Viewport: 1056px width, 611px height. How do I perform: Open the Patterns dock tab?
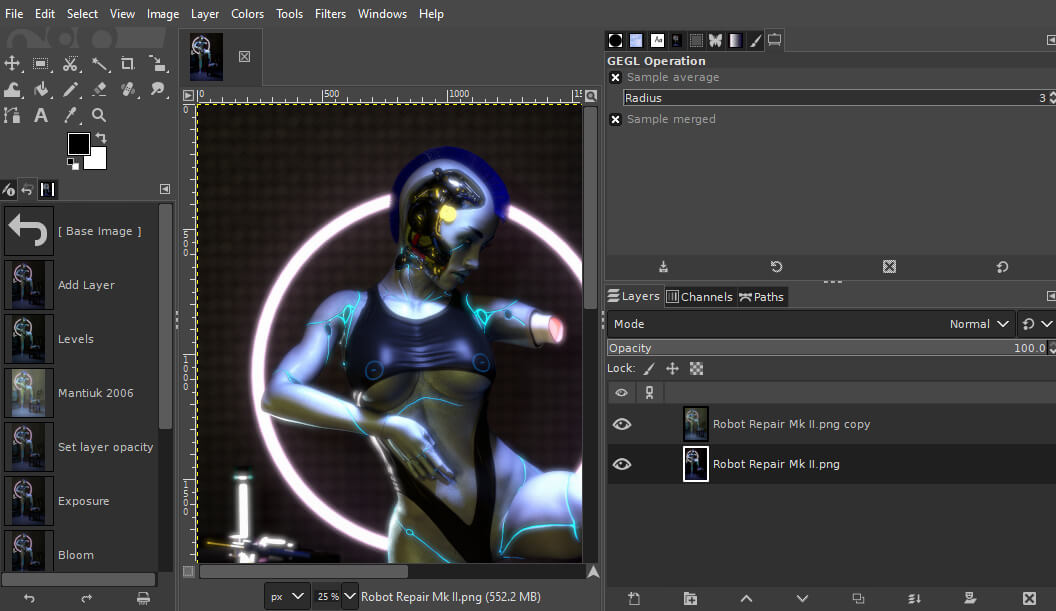coord(636,40)
